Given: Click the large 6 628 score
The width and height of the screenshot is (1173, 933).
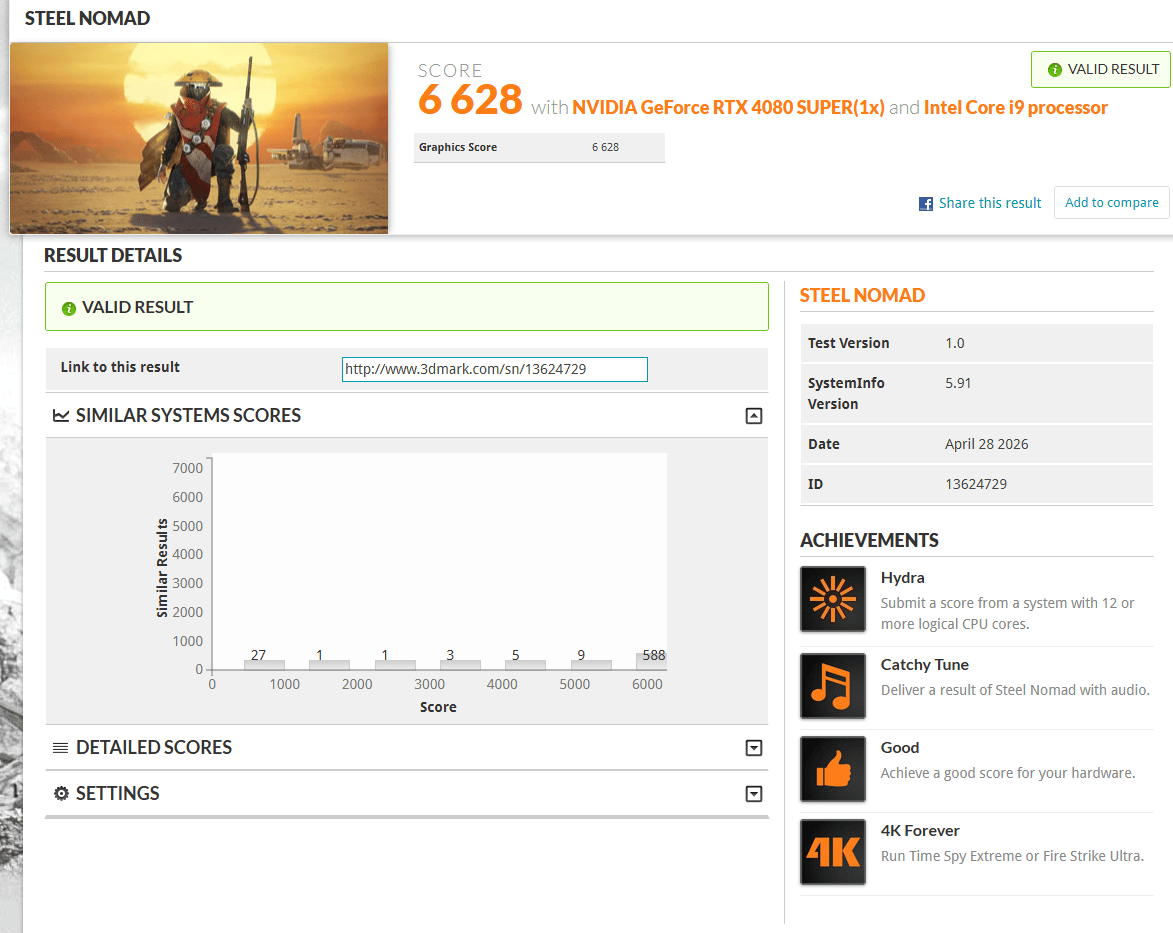Looking at the screenshot, I should pos(470,100).
